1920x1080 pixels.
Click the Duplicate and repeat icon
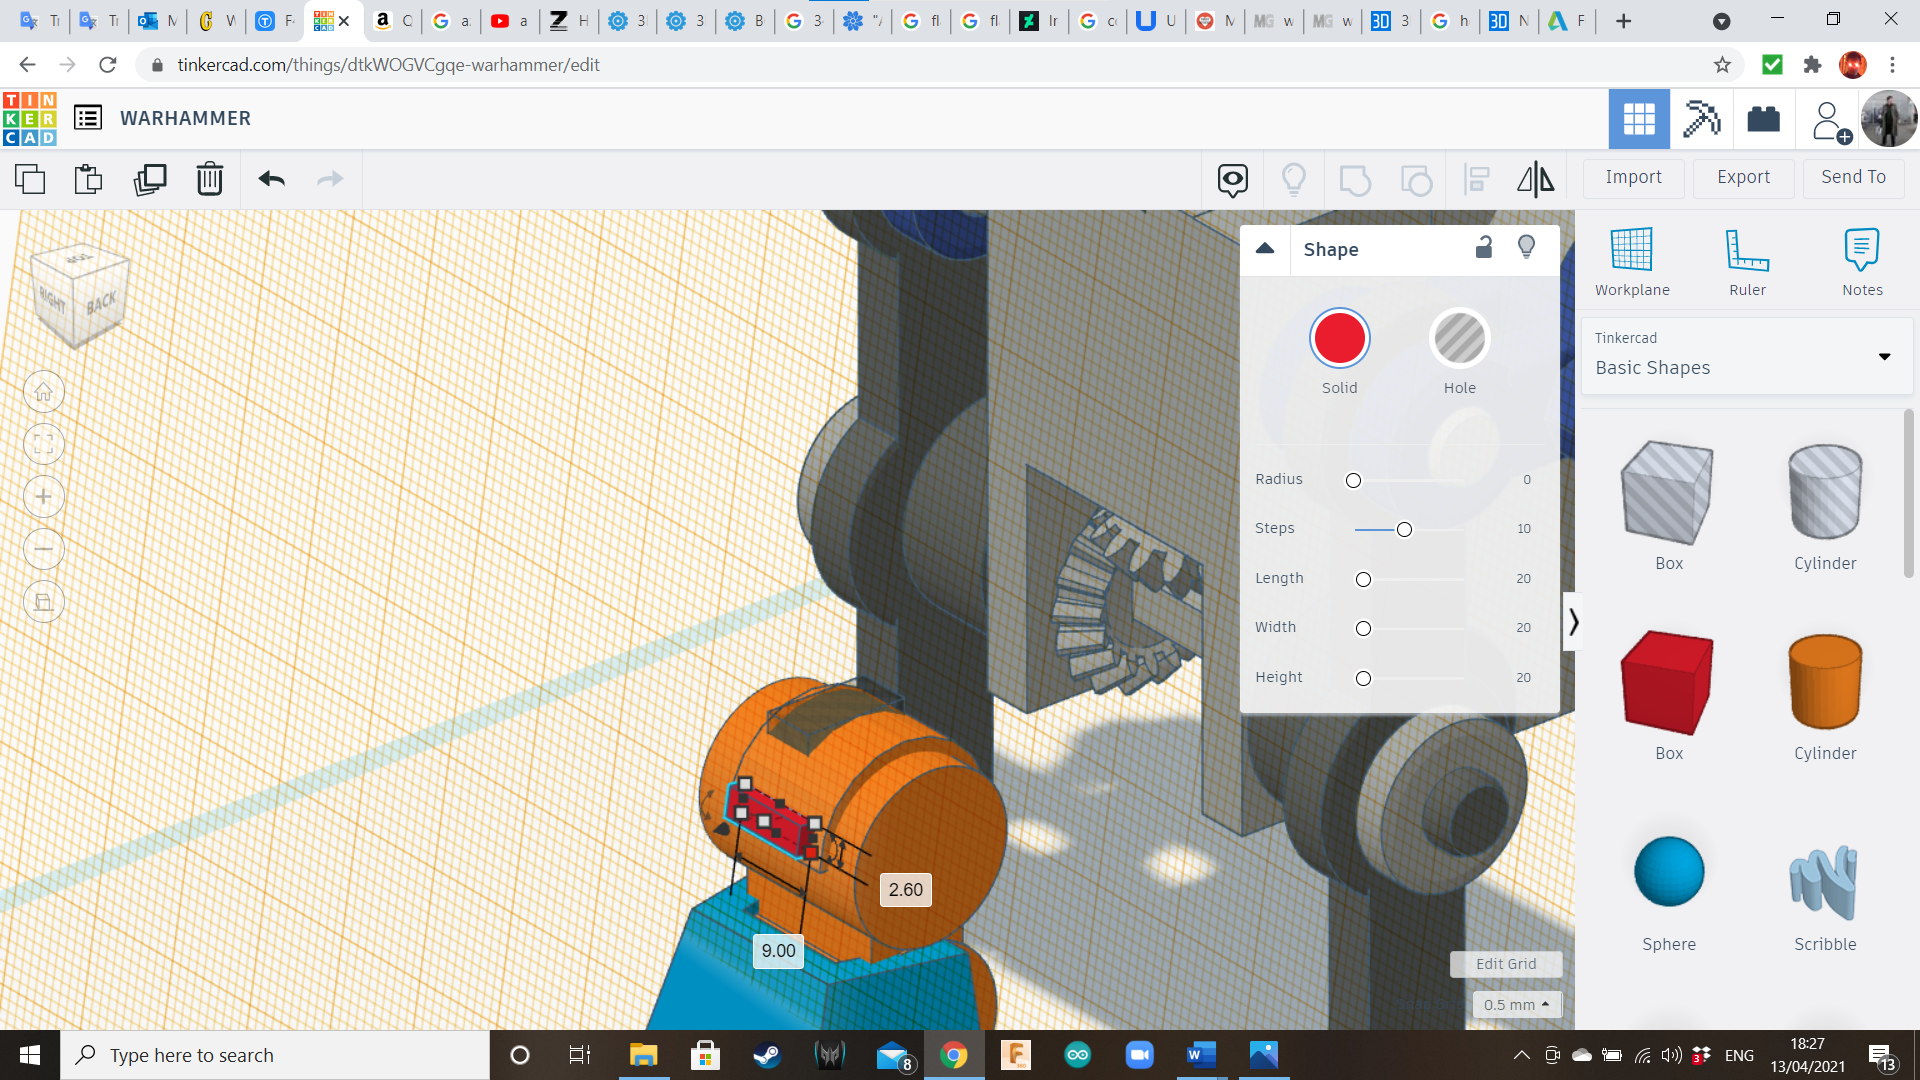150,179
